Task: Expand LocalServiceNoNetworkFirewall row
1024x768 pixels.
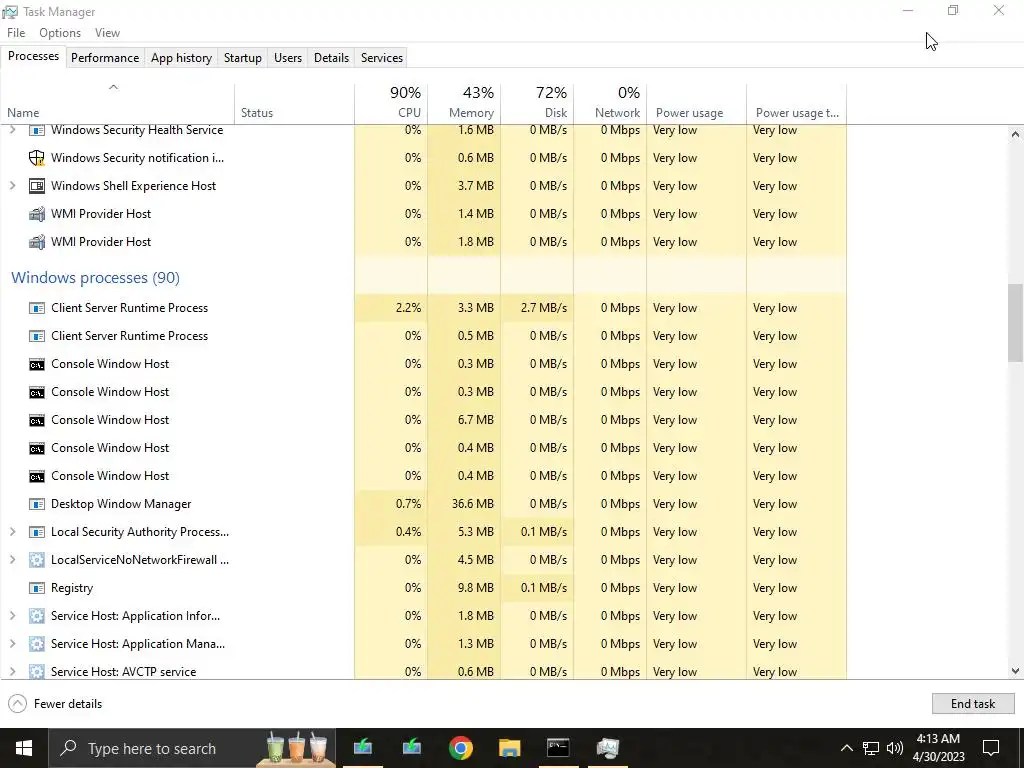Action: [x=12, y=560]
